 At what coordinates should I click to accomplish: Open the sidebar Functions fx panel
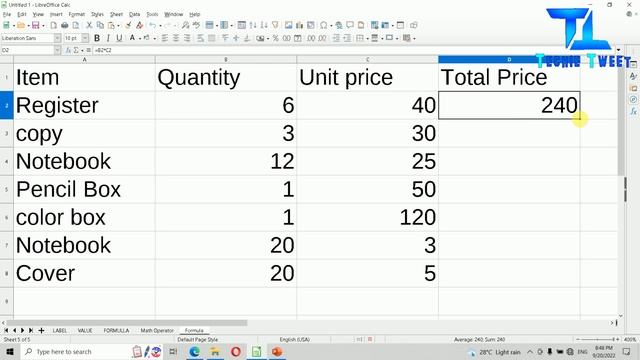tap(633, 111)
